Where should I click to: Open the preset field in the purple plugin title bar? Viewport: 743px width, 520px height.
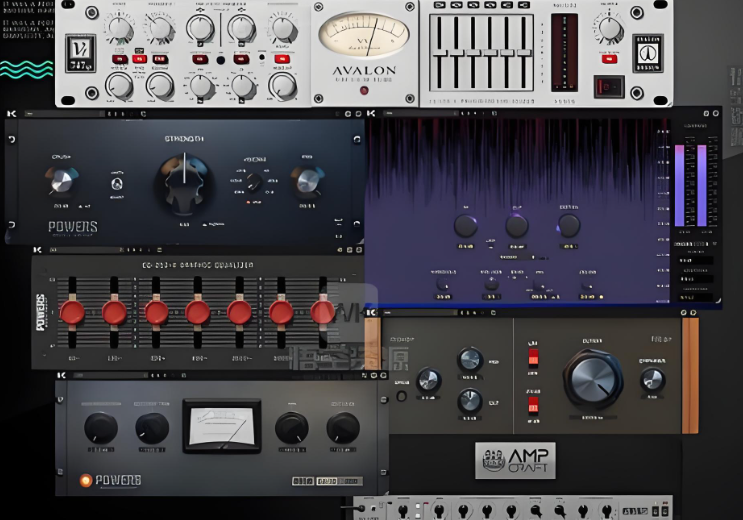tap(420, 114)
